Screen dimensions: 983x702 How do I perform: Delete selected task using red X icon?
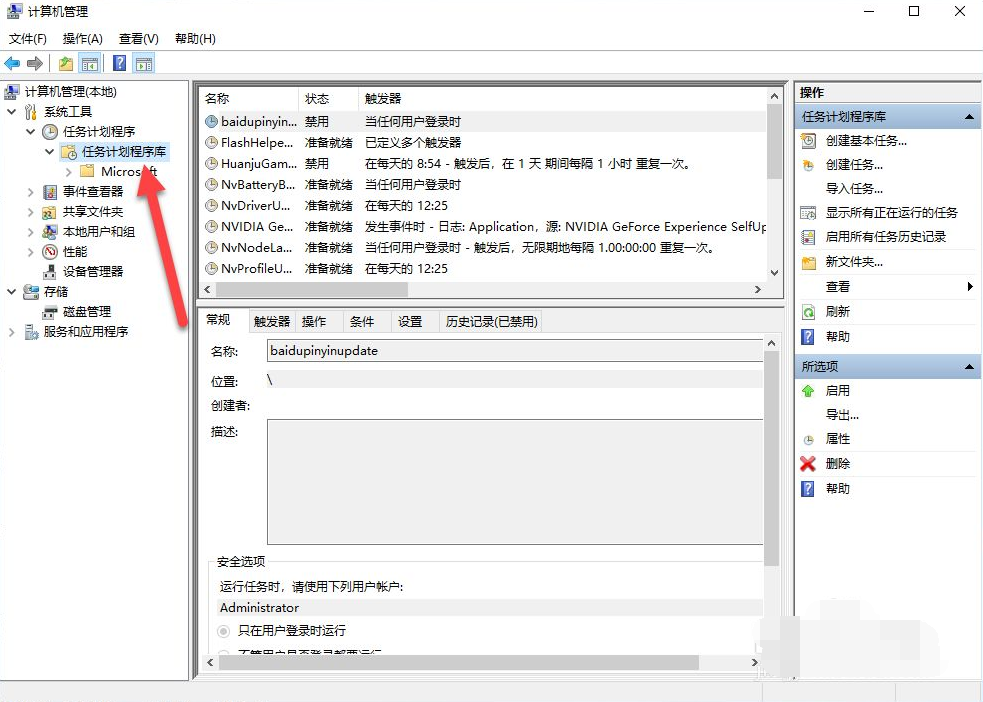tap(808, 463)
